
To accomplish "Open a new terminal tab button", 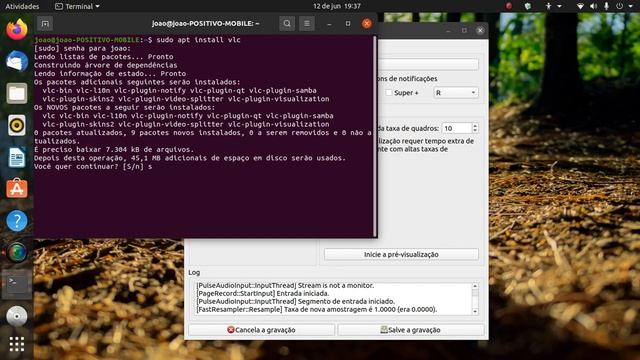I will pyautogui.click(x=45, y=24).
